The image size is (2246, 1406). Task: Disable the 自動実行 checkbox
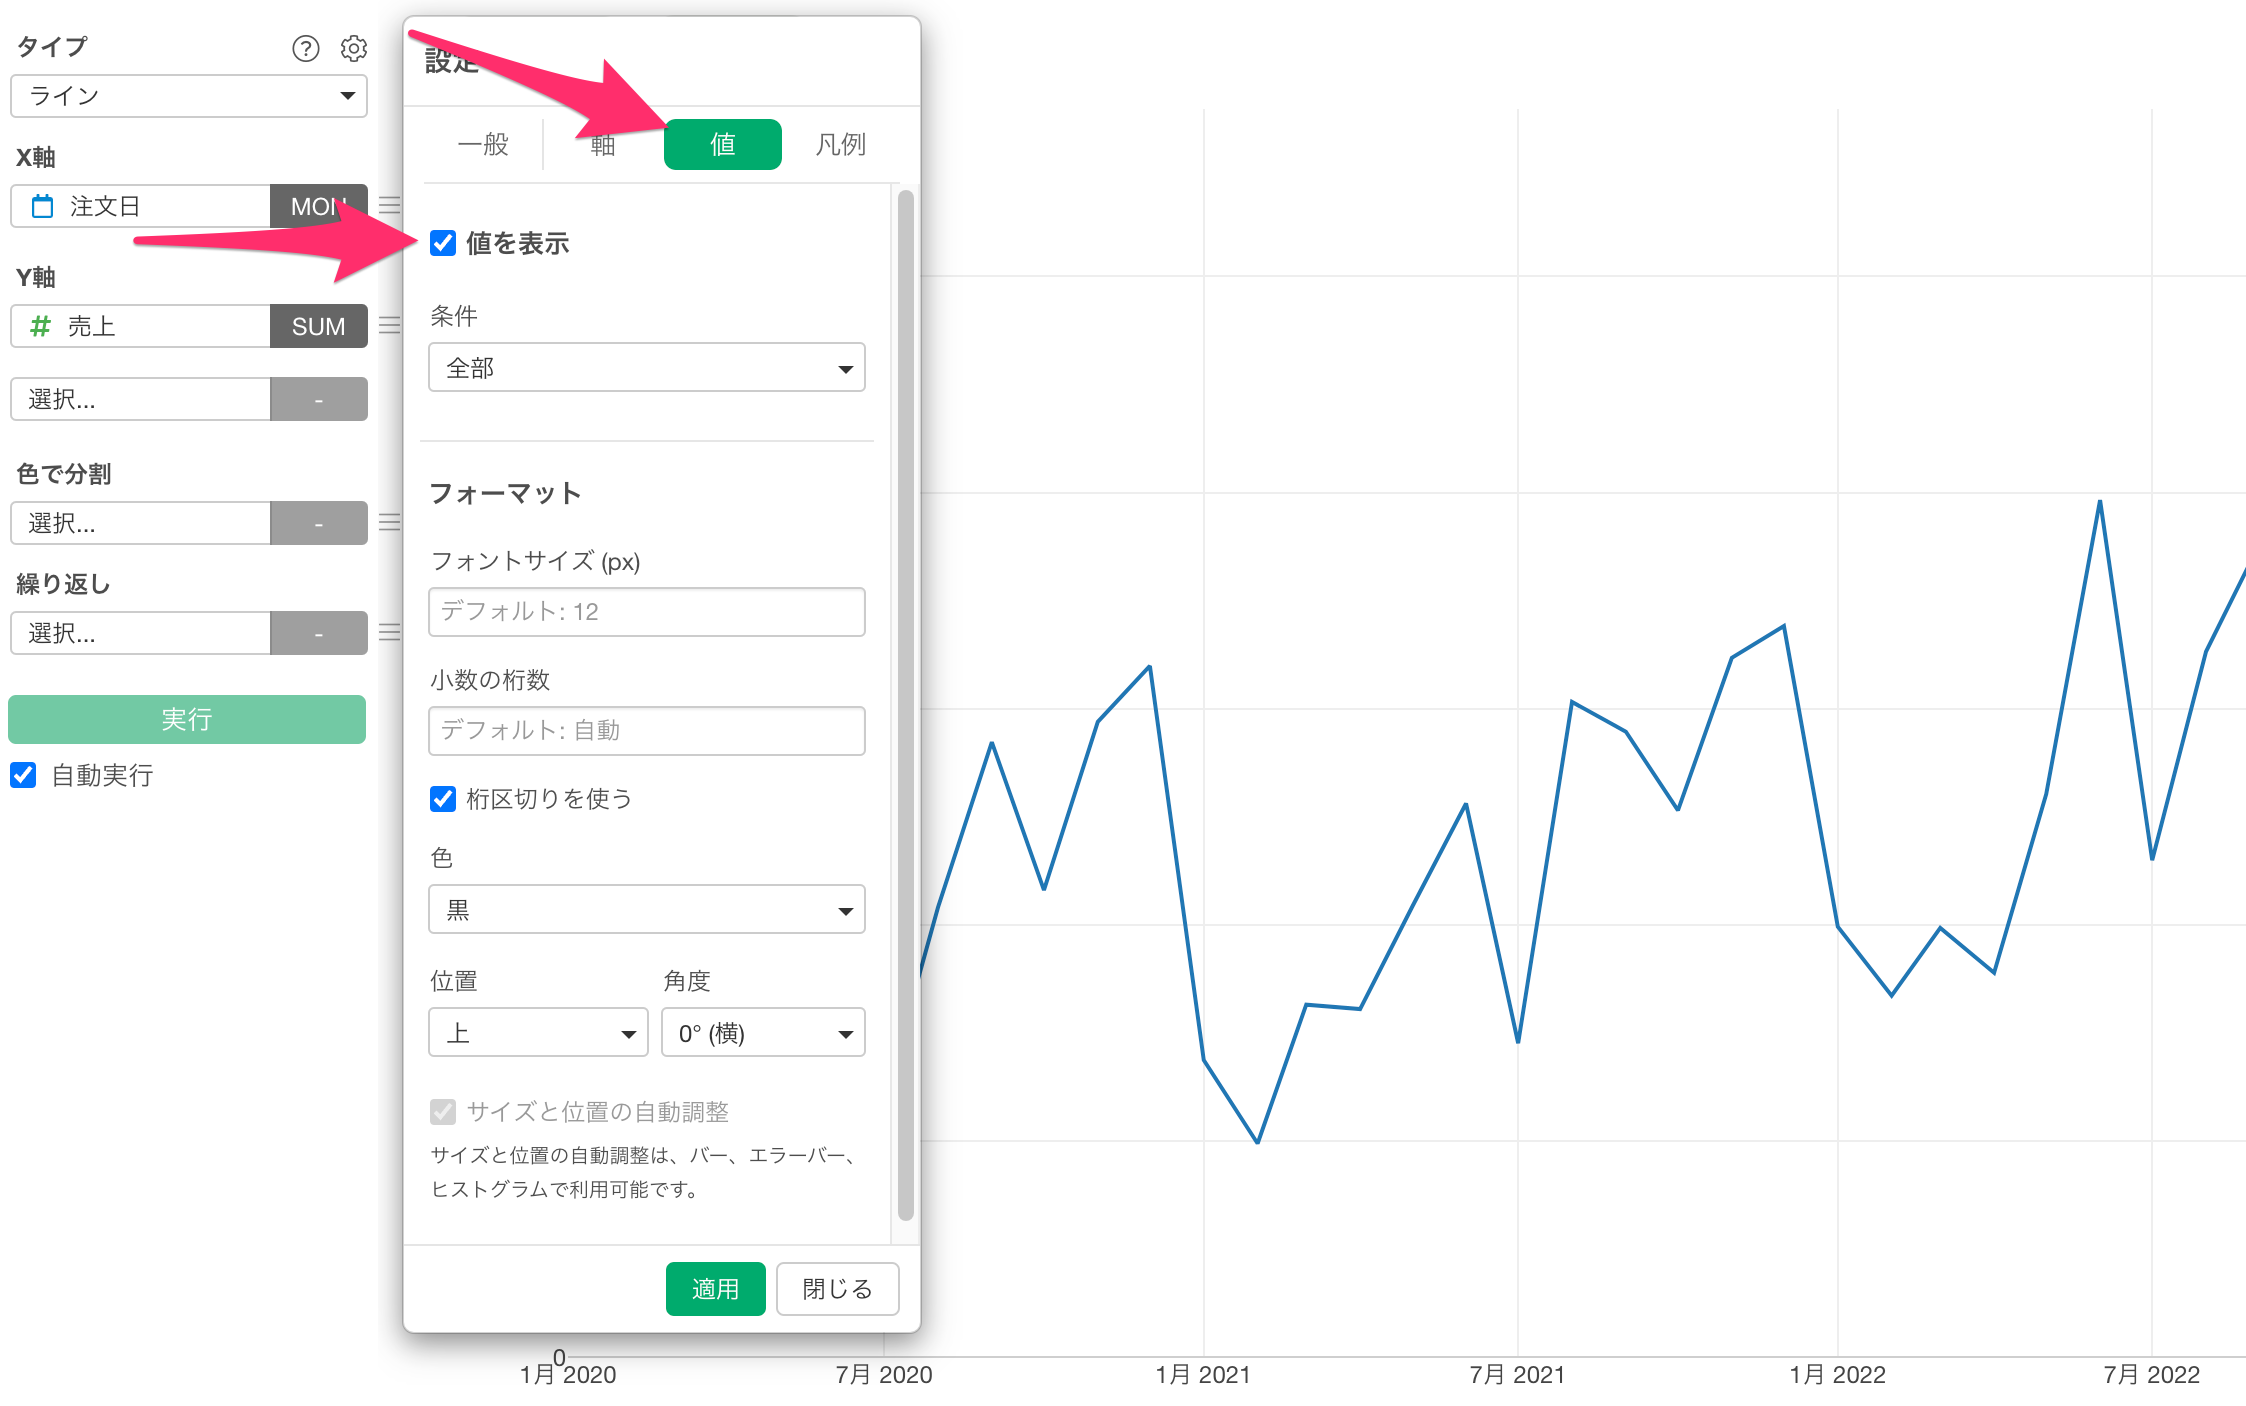tap(24, 775)
